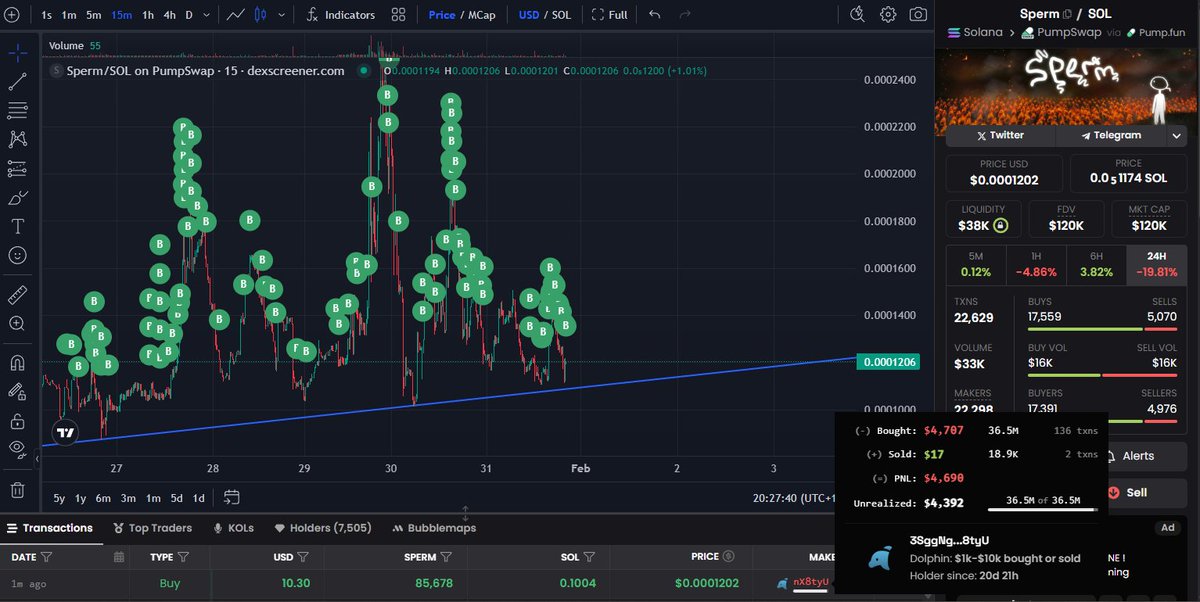Screen dimensions: 1200x602
Task: Expand more social links chevron beside Telegram
Action: pos(1177,135)
